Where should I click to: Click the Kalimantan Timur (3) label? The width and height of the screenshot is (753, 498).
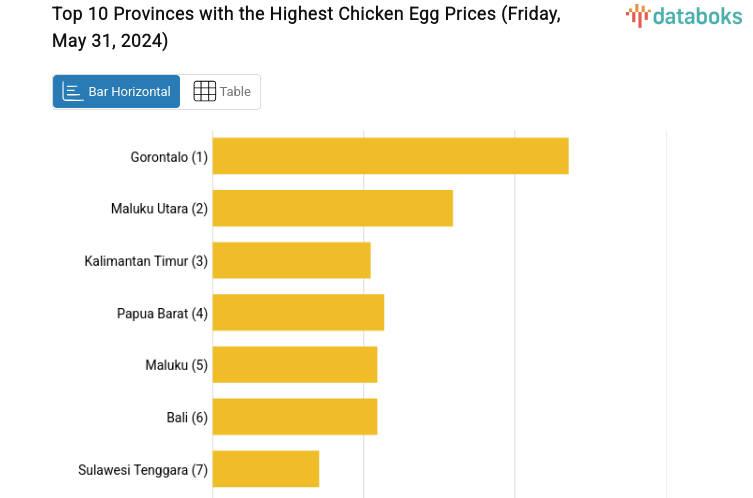click(x=146, y=261)
